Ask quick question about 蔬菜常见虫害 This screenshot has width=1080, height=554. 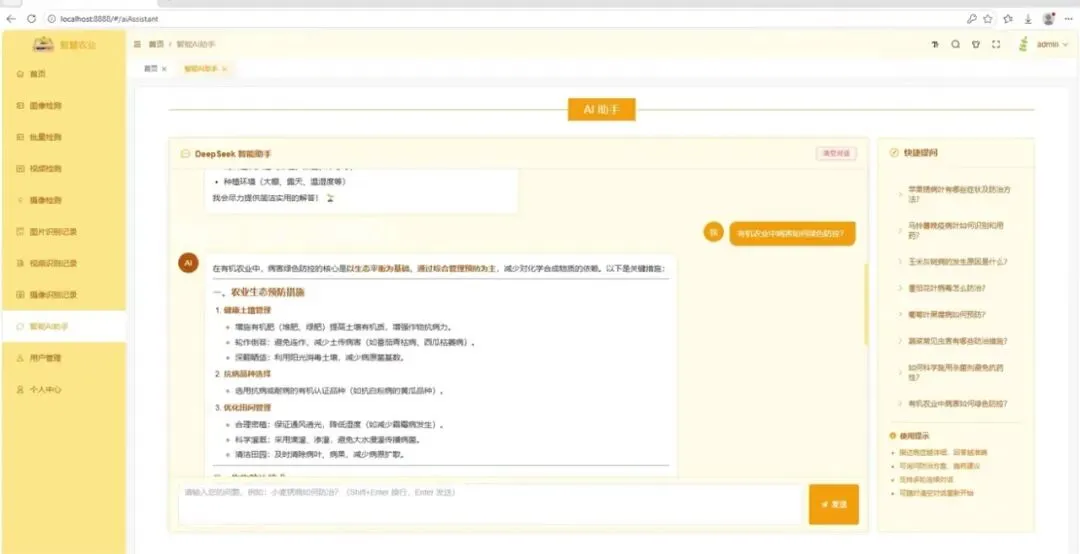pos(957,341)
